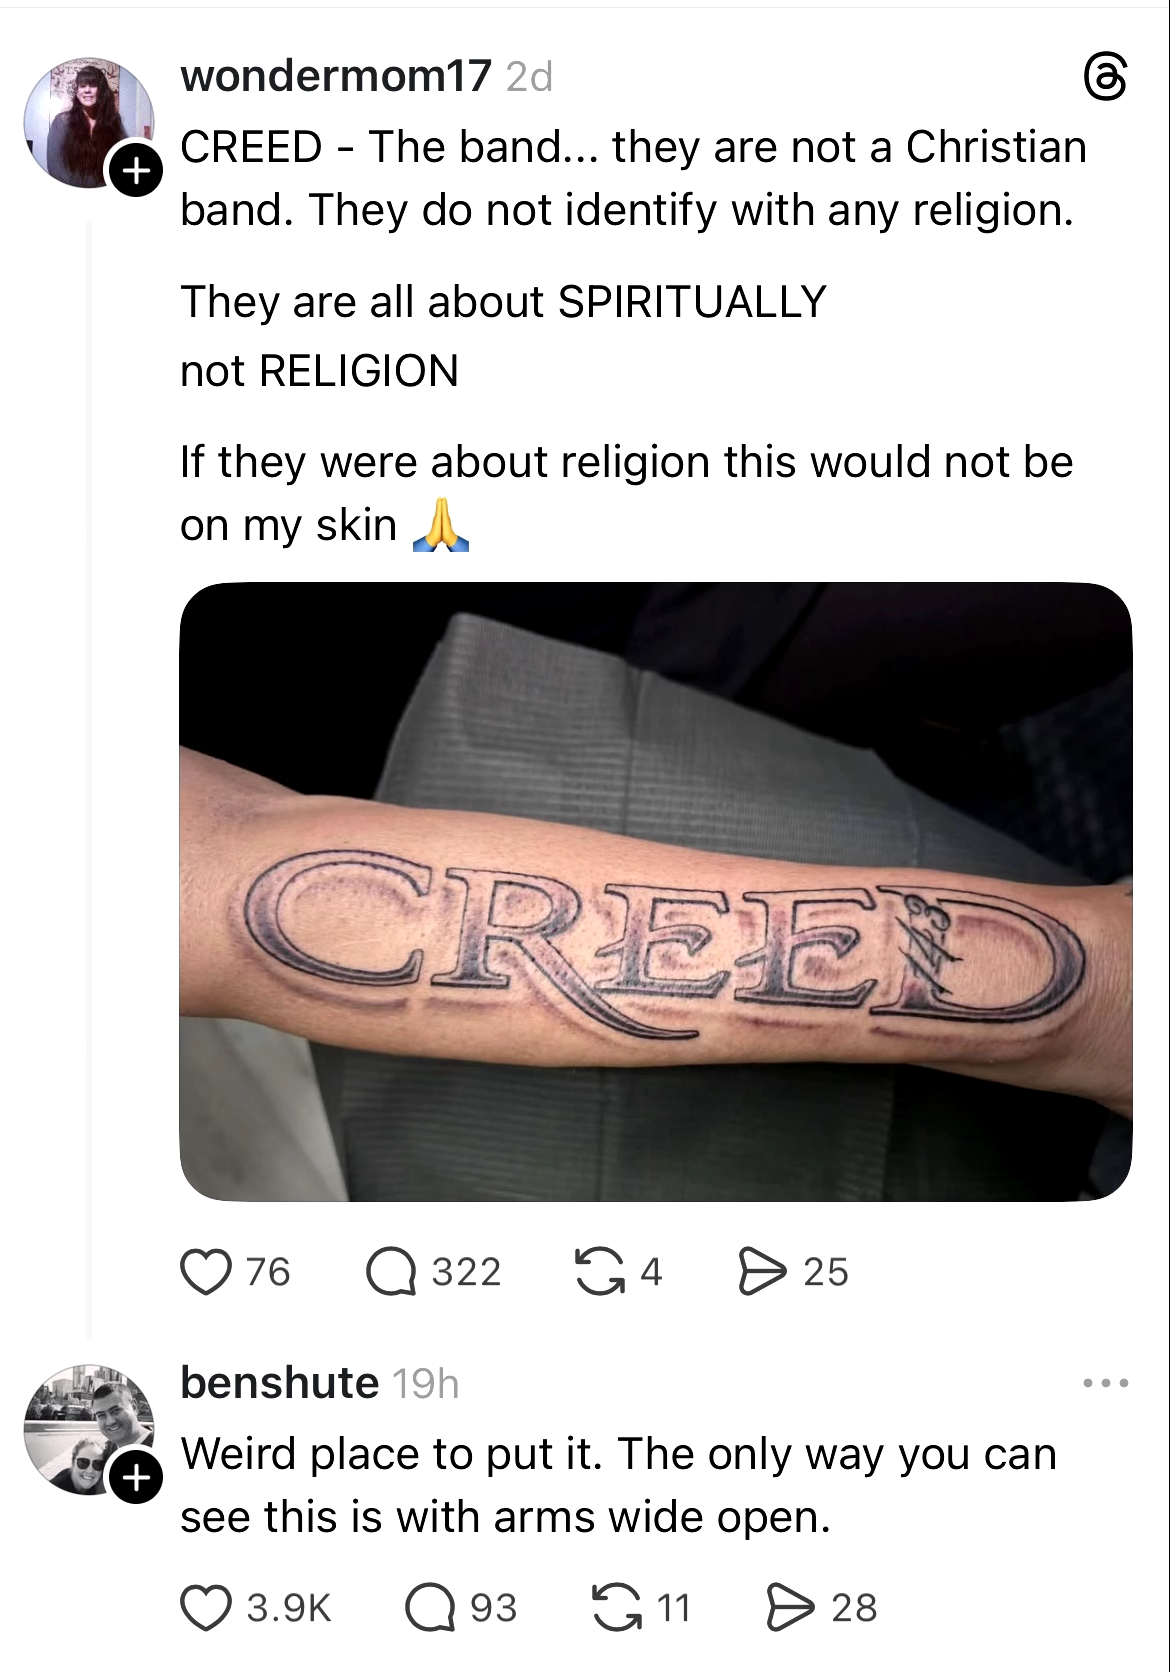This screenshot has width=1170, height=1672.
Task: Open benshute username link
Action: tap(280, 1383)
